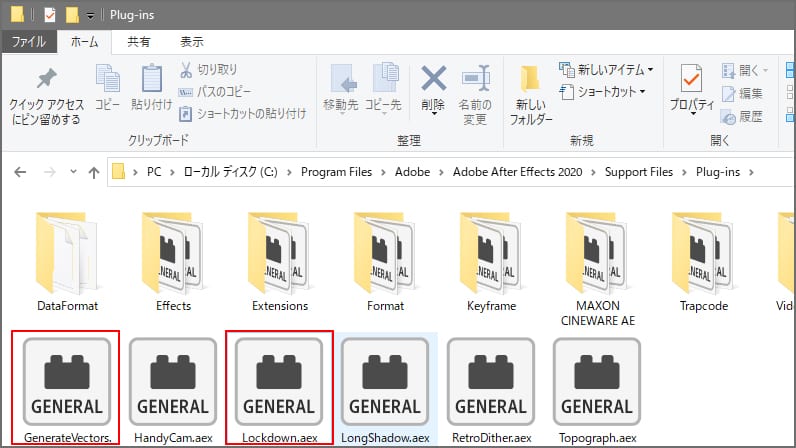
Task: Click the Delete (削除) X icon
Action: (433, 79)
